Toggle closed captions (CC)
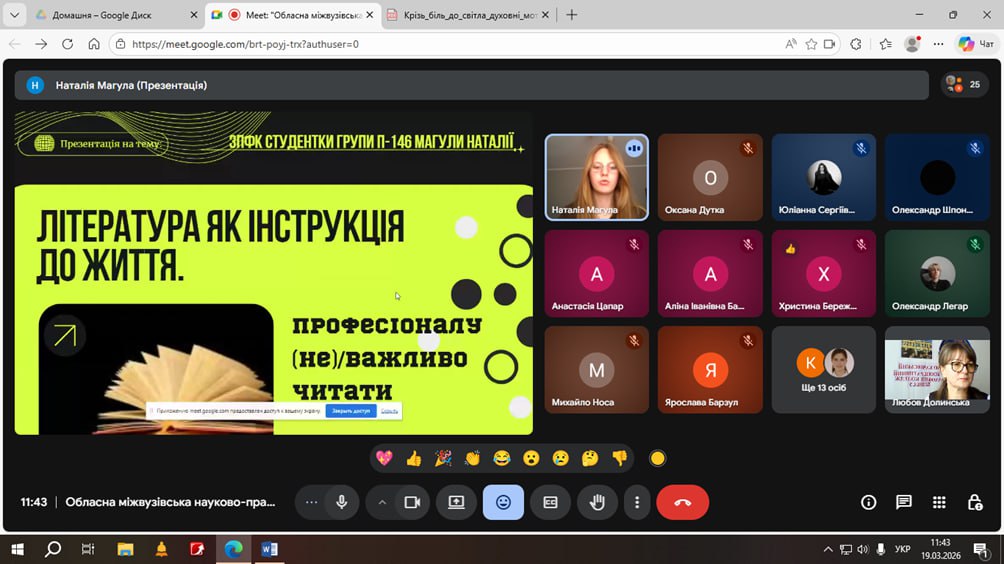This screenshot has width=1004, height=564. point(550,502)
